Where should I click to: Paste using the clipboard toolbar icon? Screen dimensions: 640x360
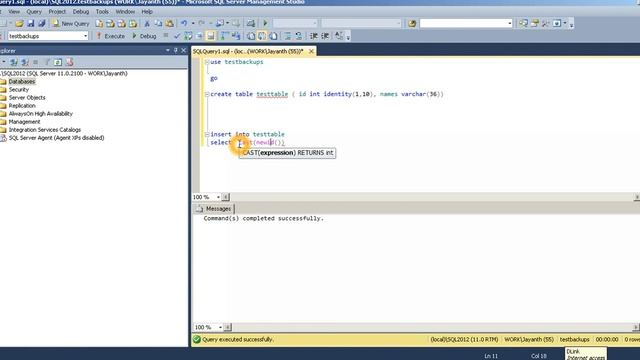(x=169, y=24)
